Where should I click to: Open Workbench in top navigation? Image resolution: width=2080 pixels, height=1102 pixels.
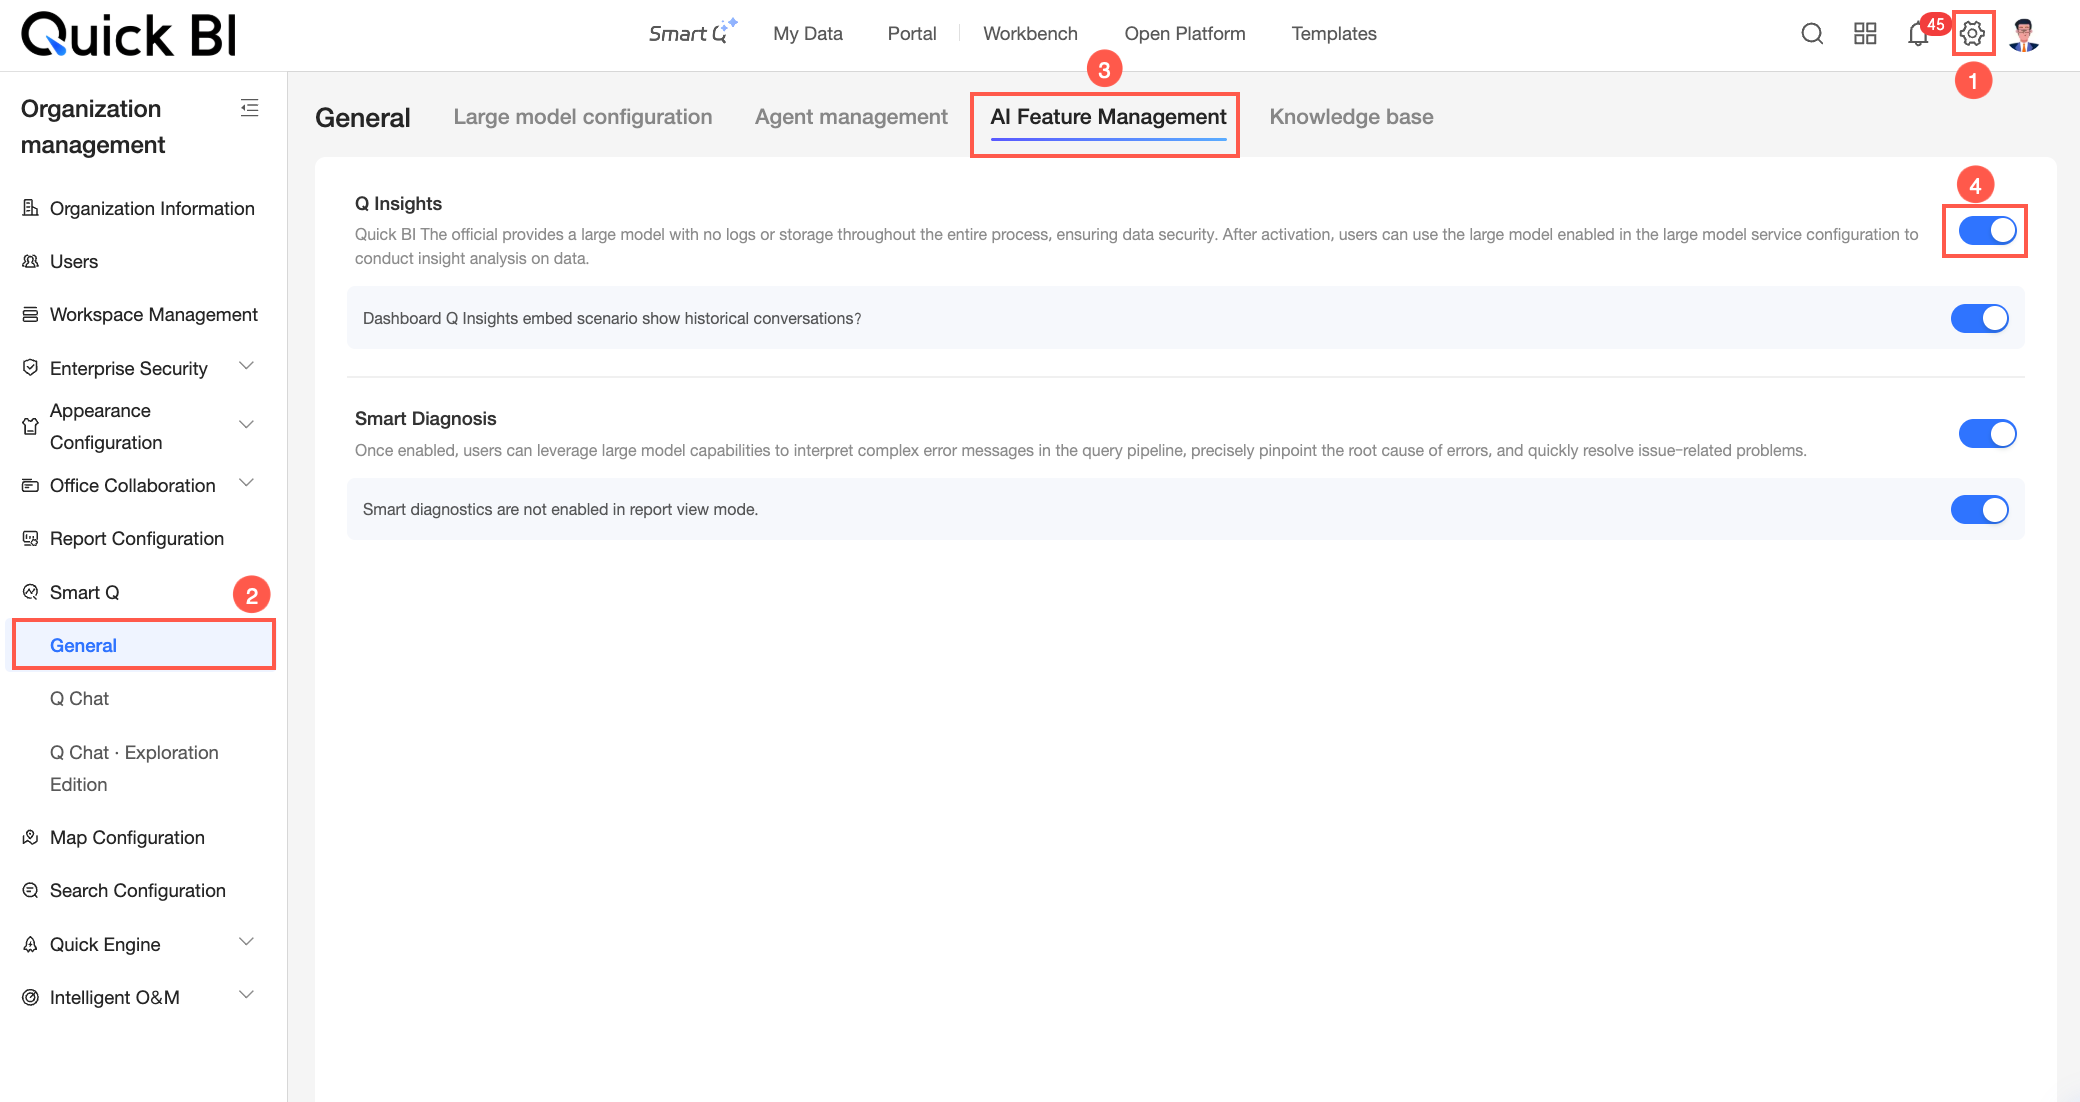[x=1030, y=34]
